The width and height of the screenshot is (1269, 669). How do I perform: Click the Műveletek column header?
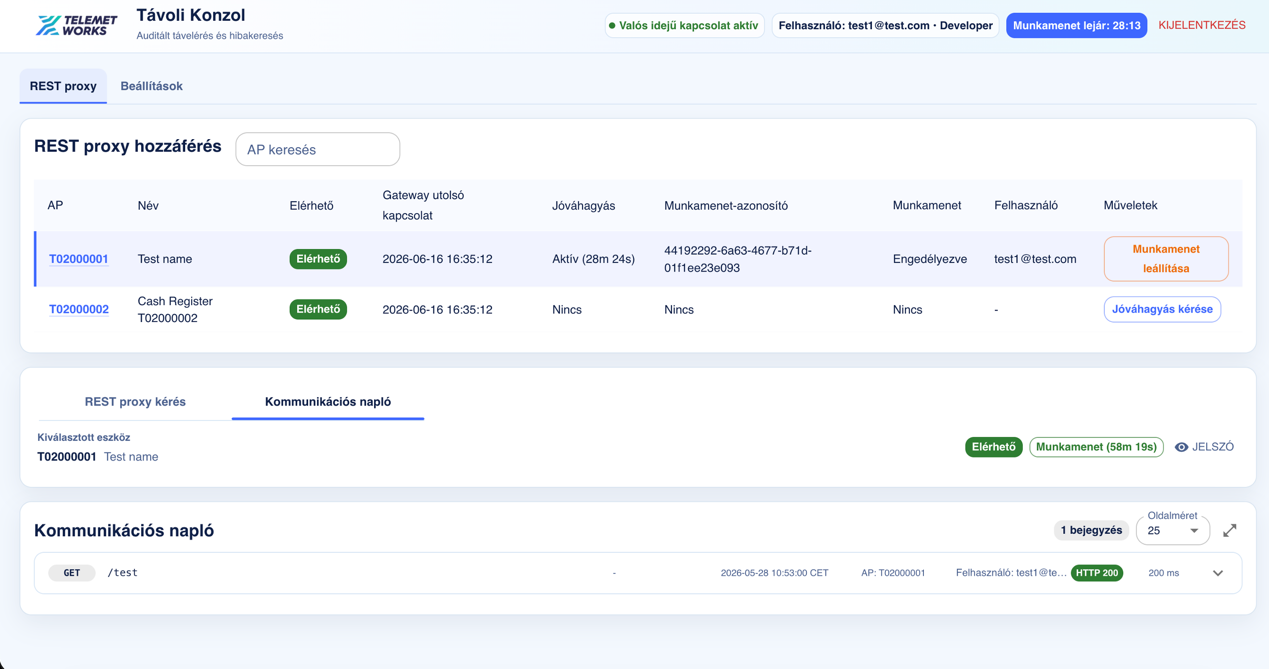point(1130,205)
